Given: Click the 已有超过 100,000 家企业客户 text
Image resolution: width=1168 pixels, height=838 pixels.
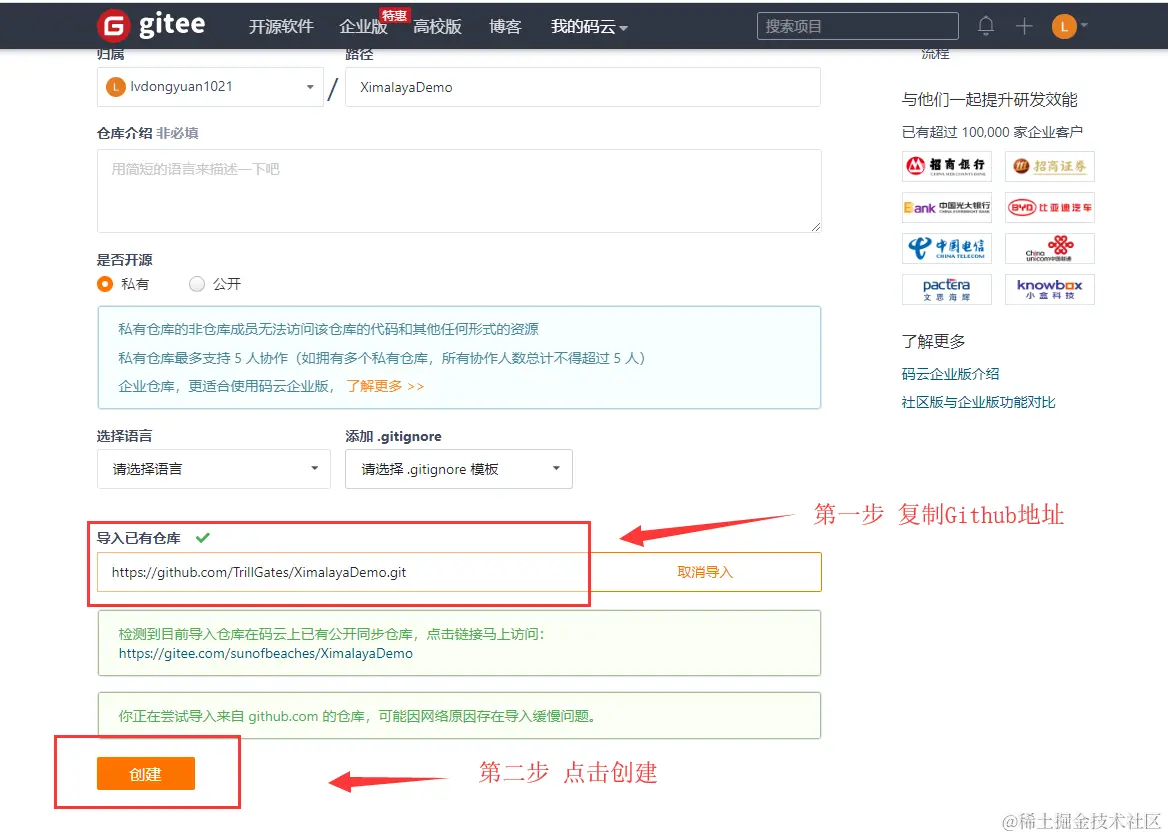Looking at the screenshot, I should [992, 132].
